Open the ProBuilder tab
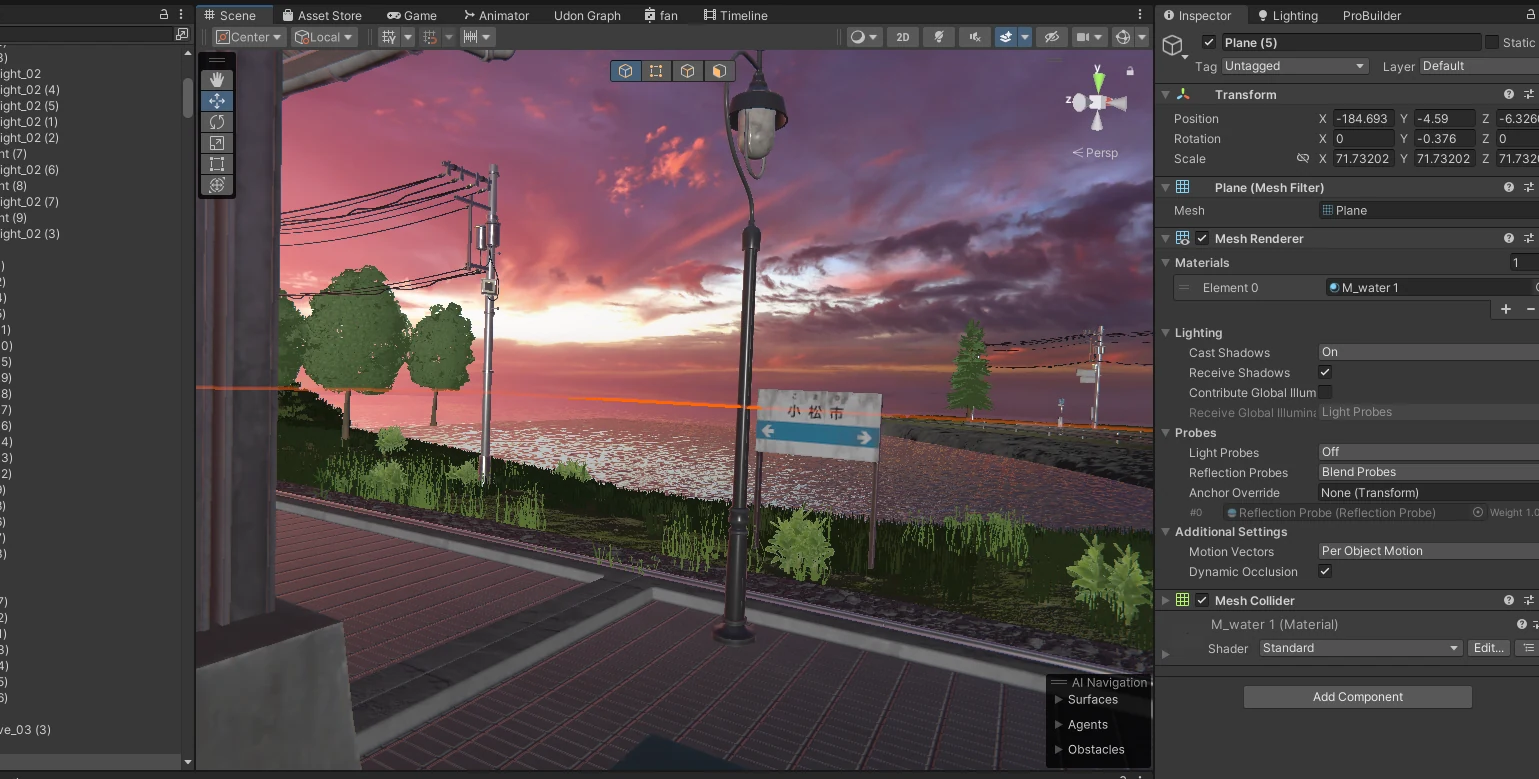Viewport: 1539px width, 779px height. 1371,15
